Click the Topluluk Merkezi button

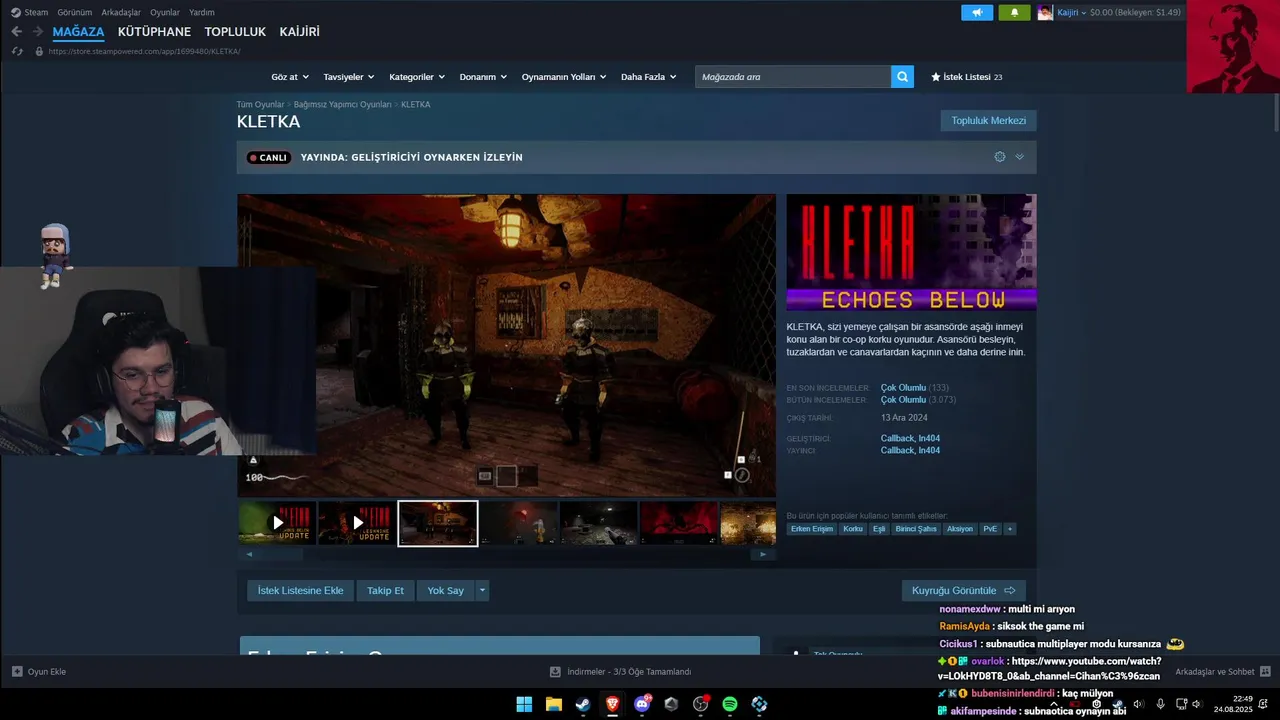(x=988, y=121)
